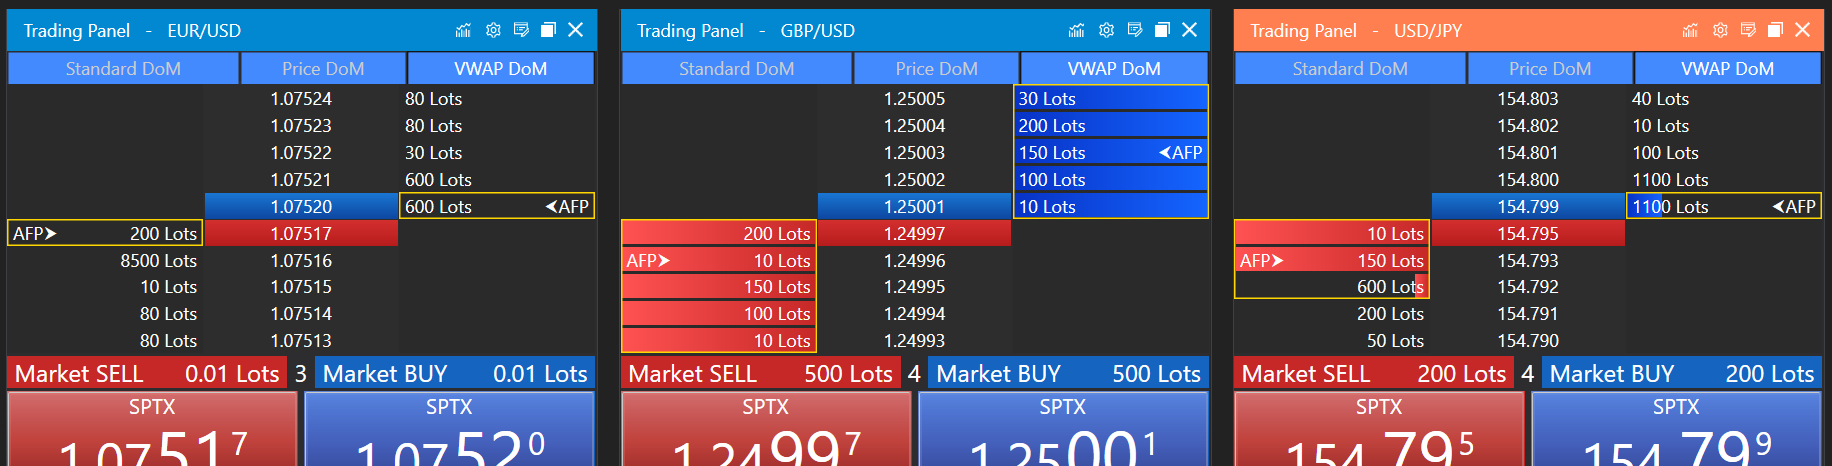
Task: Select VWAP DoM tab in USD/JPY panel
Action: 1727,69
